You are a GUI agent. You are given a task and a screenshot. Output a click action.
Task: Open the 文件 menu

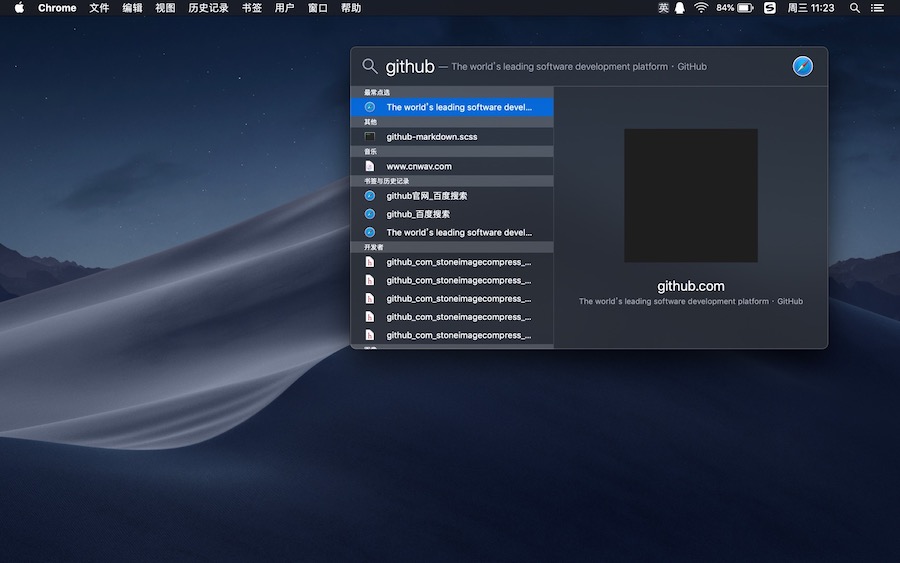(x=99, y=8)
